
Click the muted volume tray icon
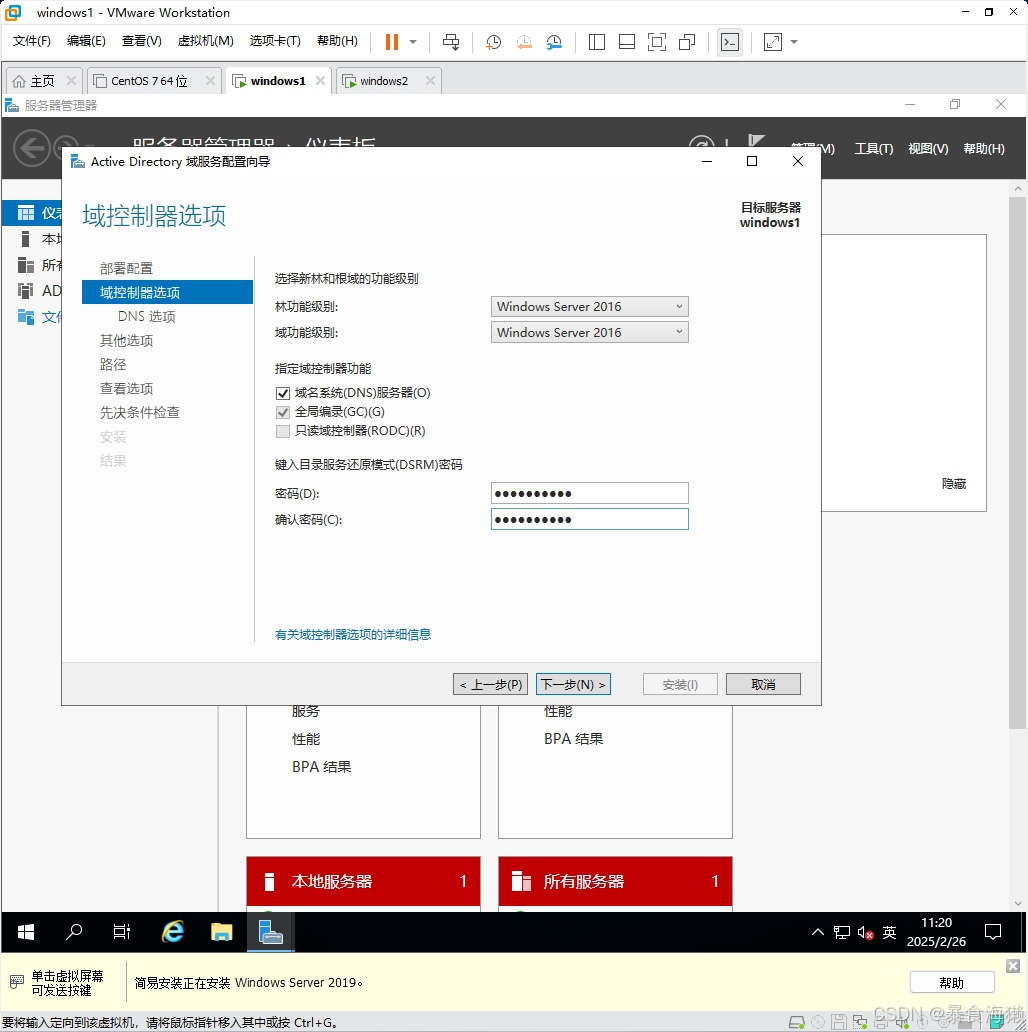[865, 933]
